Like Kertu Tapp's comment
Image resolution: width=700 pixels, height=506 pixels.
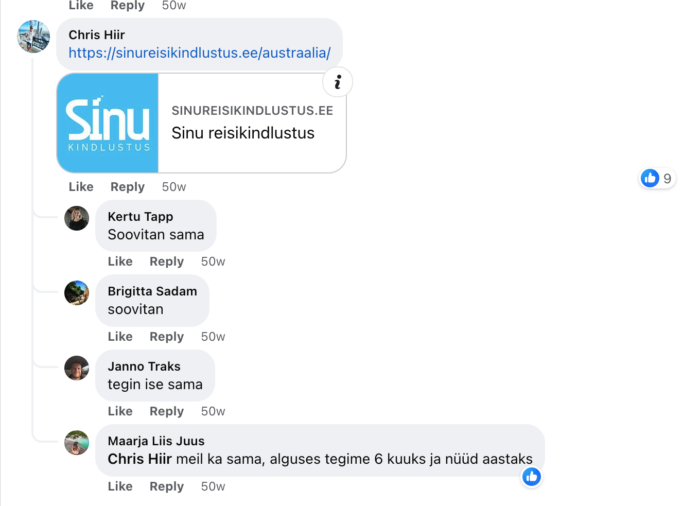pos(120,261)
